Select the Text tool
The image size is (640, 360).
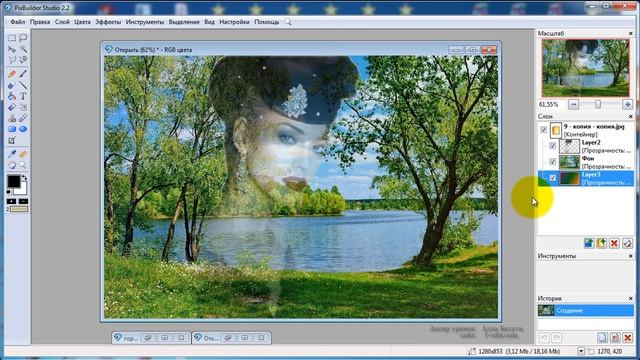(x=23, y=96)
